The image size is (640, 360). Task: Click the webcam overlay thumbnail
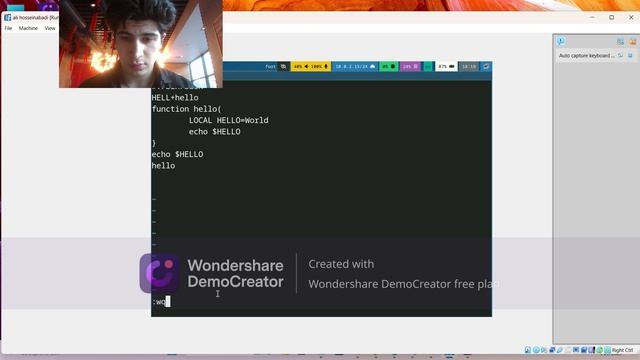tap(141, 44)
